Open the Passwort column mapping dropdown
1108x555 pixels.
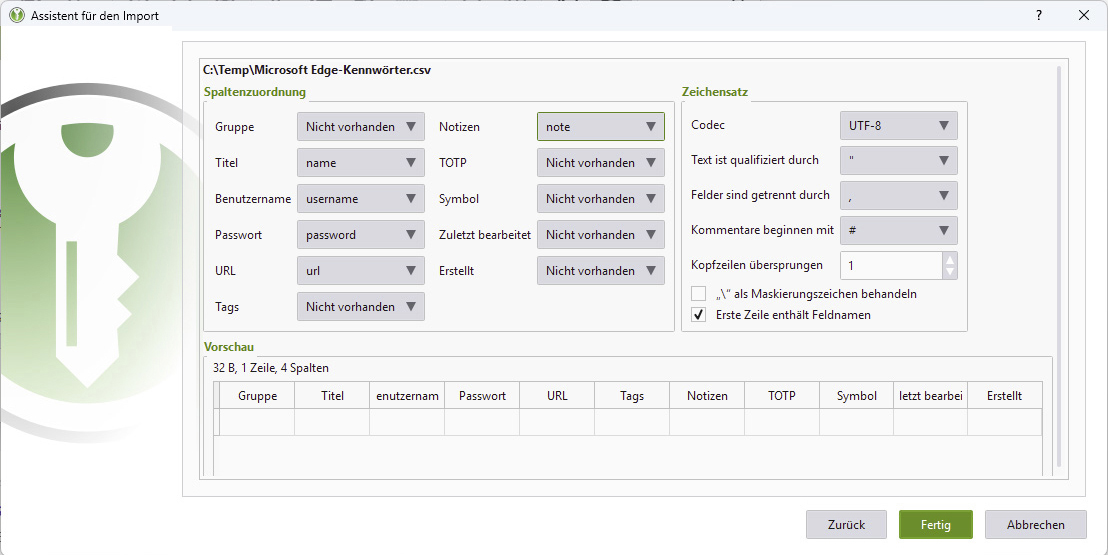click(360, 235)
